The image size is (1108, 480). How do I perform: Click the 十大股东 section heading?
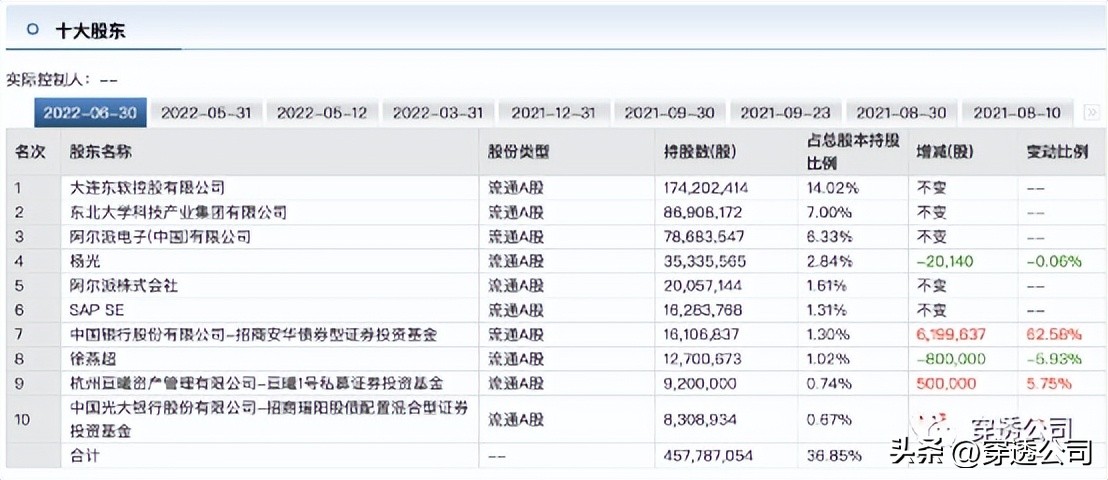click(90, 30)
